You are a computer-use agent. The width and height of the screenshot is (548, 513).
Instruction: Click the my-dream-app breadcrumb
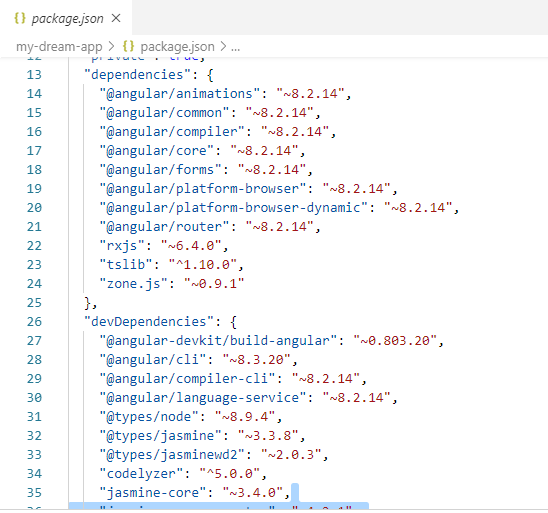[x=59, y=46]
